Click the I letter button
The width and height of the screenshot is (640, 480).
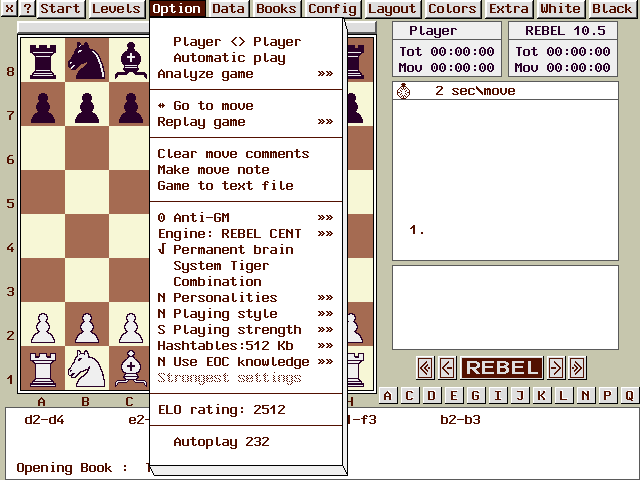pos(498,396)
